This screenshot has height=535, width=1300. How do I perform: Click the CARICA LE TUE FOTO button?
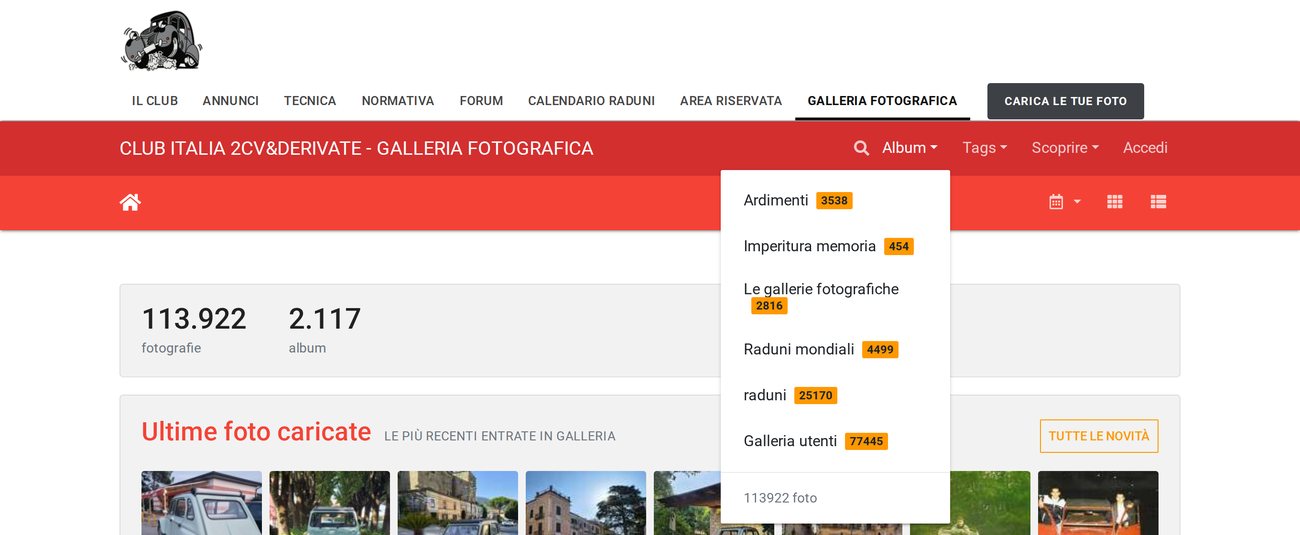coord(1065,101)
